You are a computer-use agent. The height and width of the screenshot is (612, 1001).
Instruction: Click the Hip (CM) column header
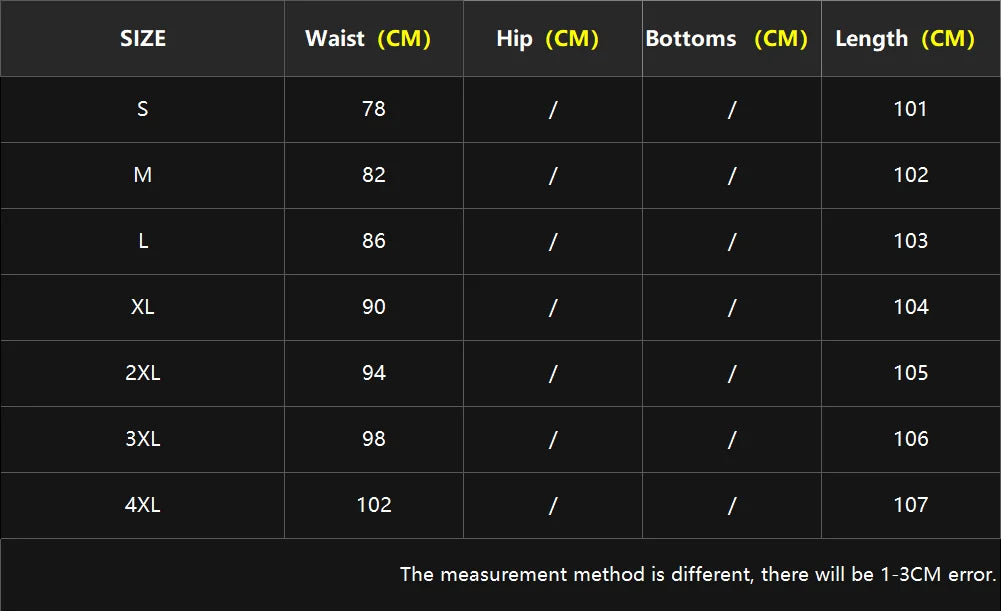(x=547, y=39)
